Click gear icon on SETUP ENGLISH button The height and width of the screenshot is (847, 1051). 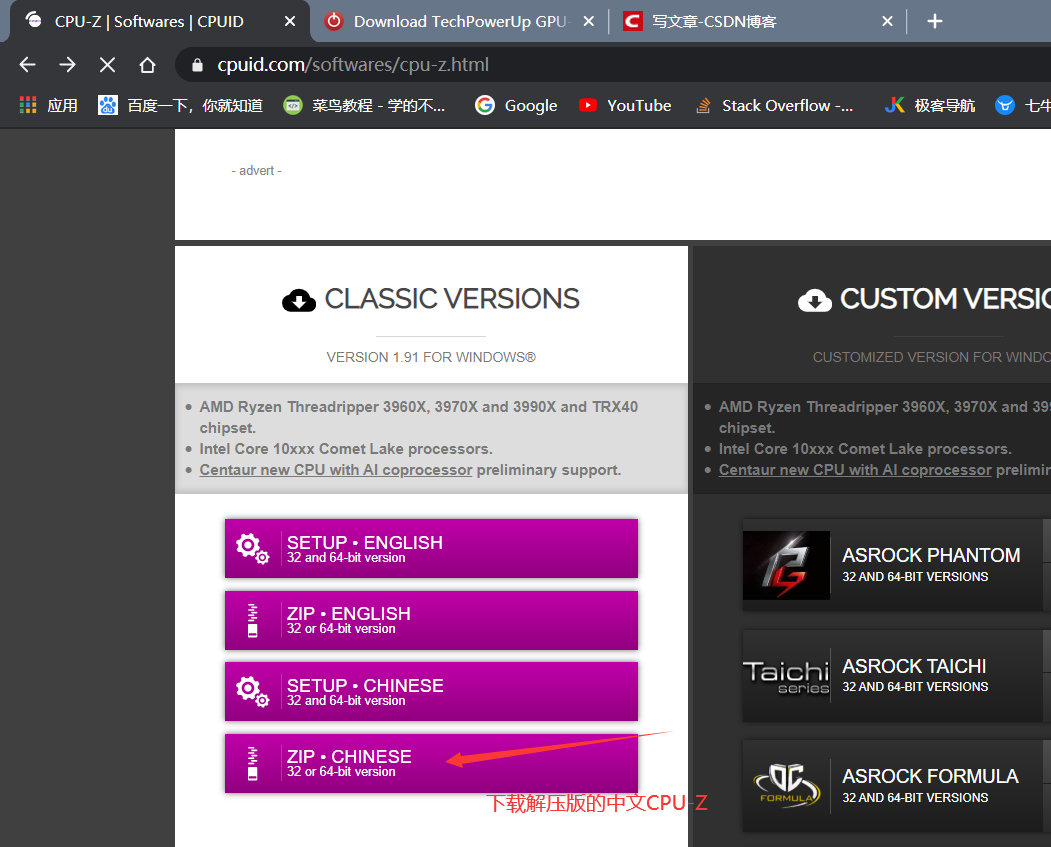tap(252, 548)
